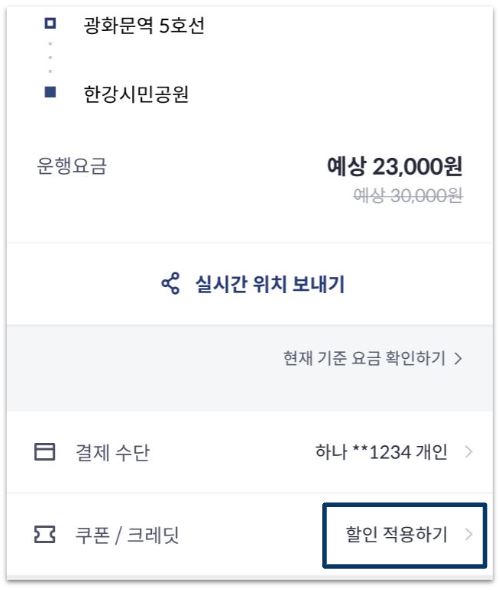Expand the chevron after 현재 기준 요금 확인하기
This screenshot has height=590, width=501.
[x=458, y=359]
